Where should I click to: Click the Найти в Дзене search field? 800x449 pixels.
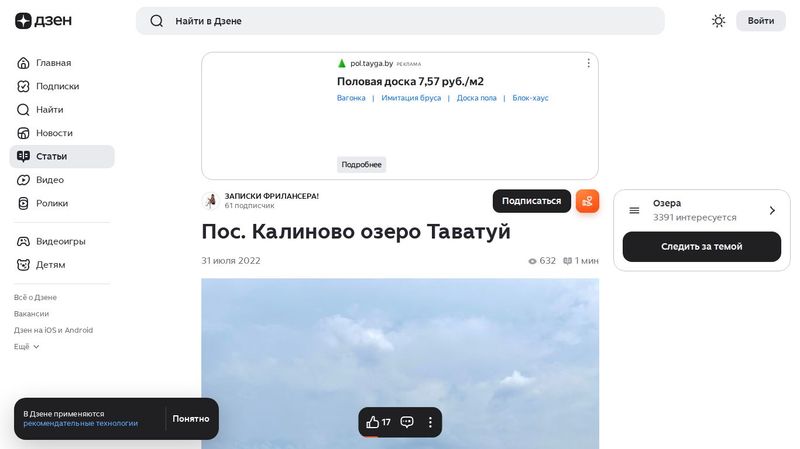(x=400, y=21)
